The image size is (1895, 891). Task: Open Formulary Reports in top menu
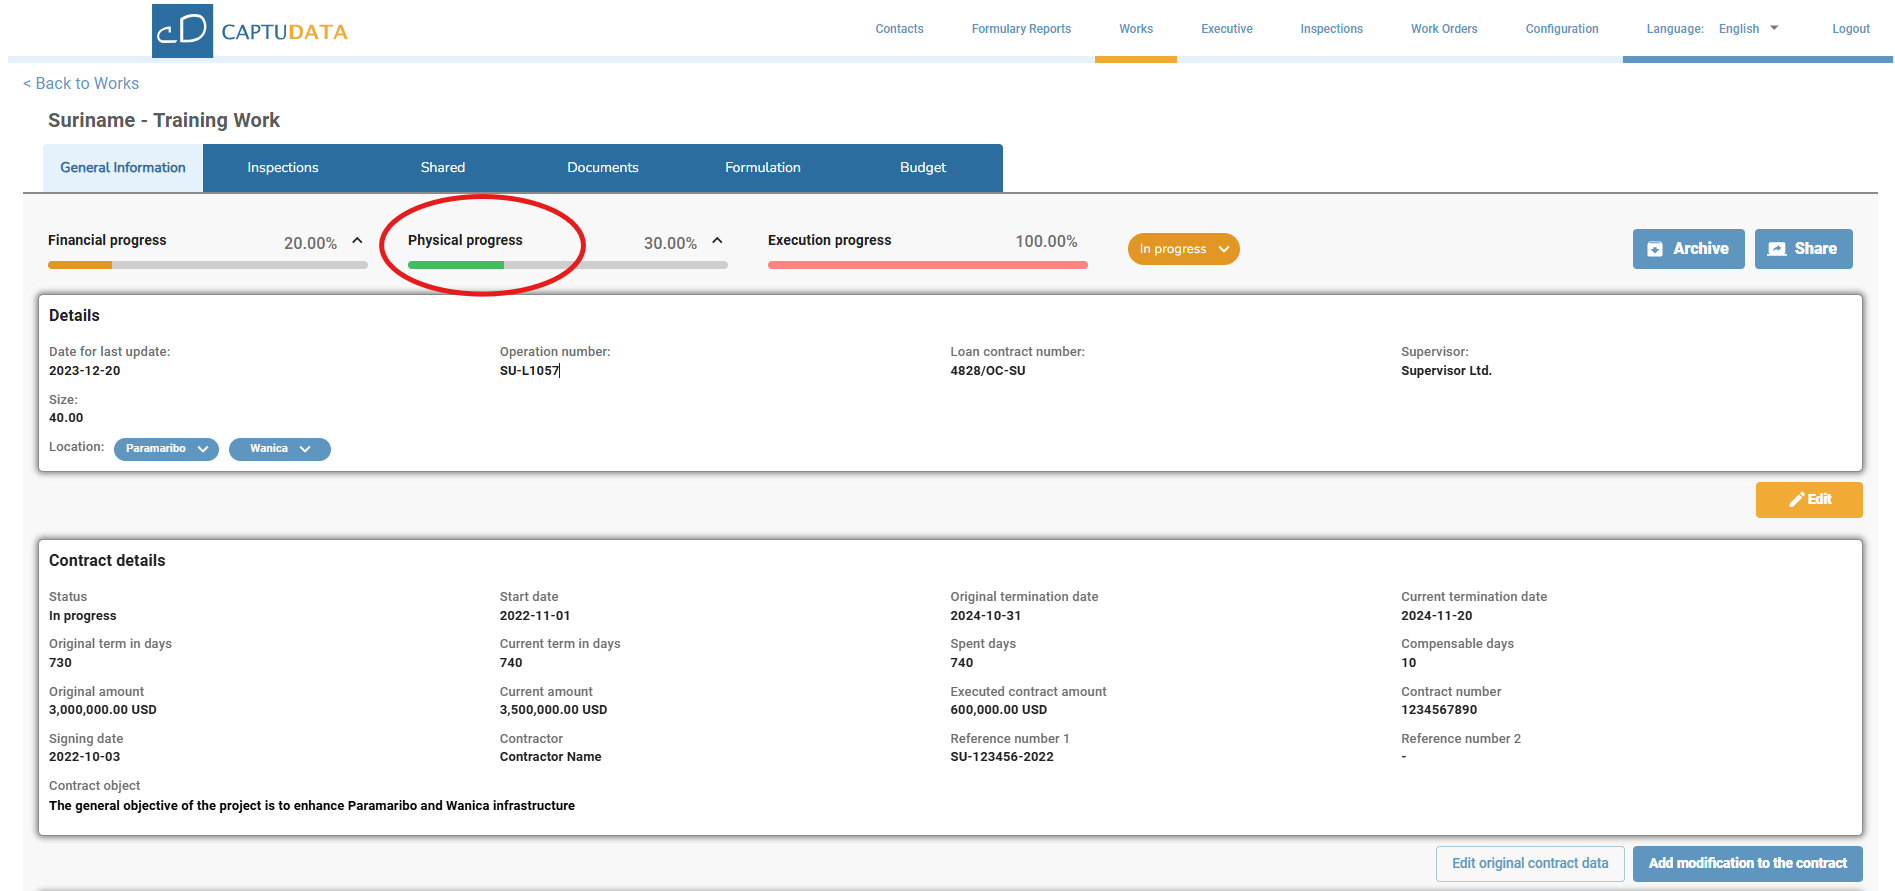click(1021, 29)
